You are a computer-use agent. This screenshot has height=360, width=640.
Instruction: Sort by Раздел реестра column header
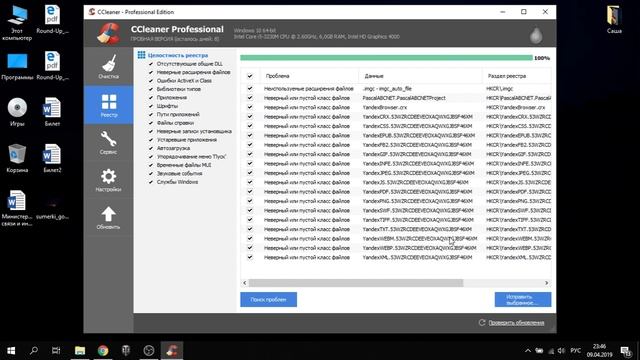pos(517,76)
